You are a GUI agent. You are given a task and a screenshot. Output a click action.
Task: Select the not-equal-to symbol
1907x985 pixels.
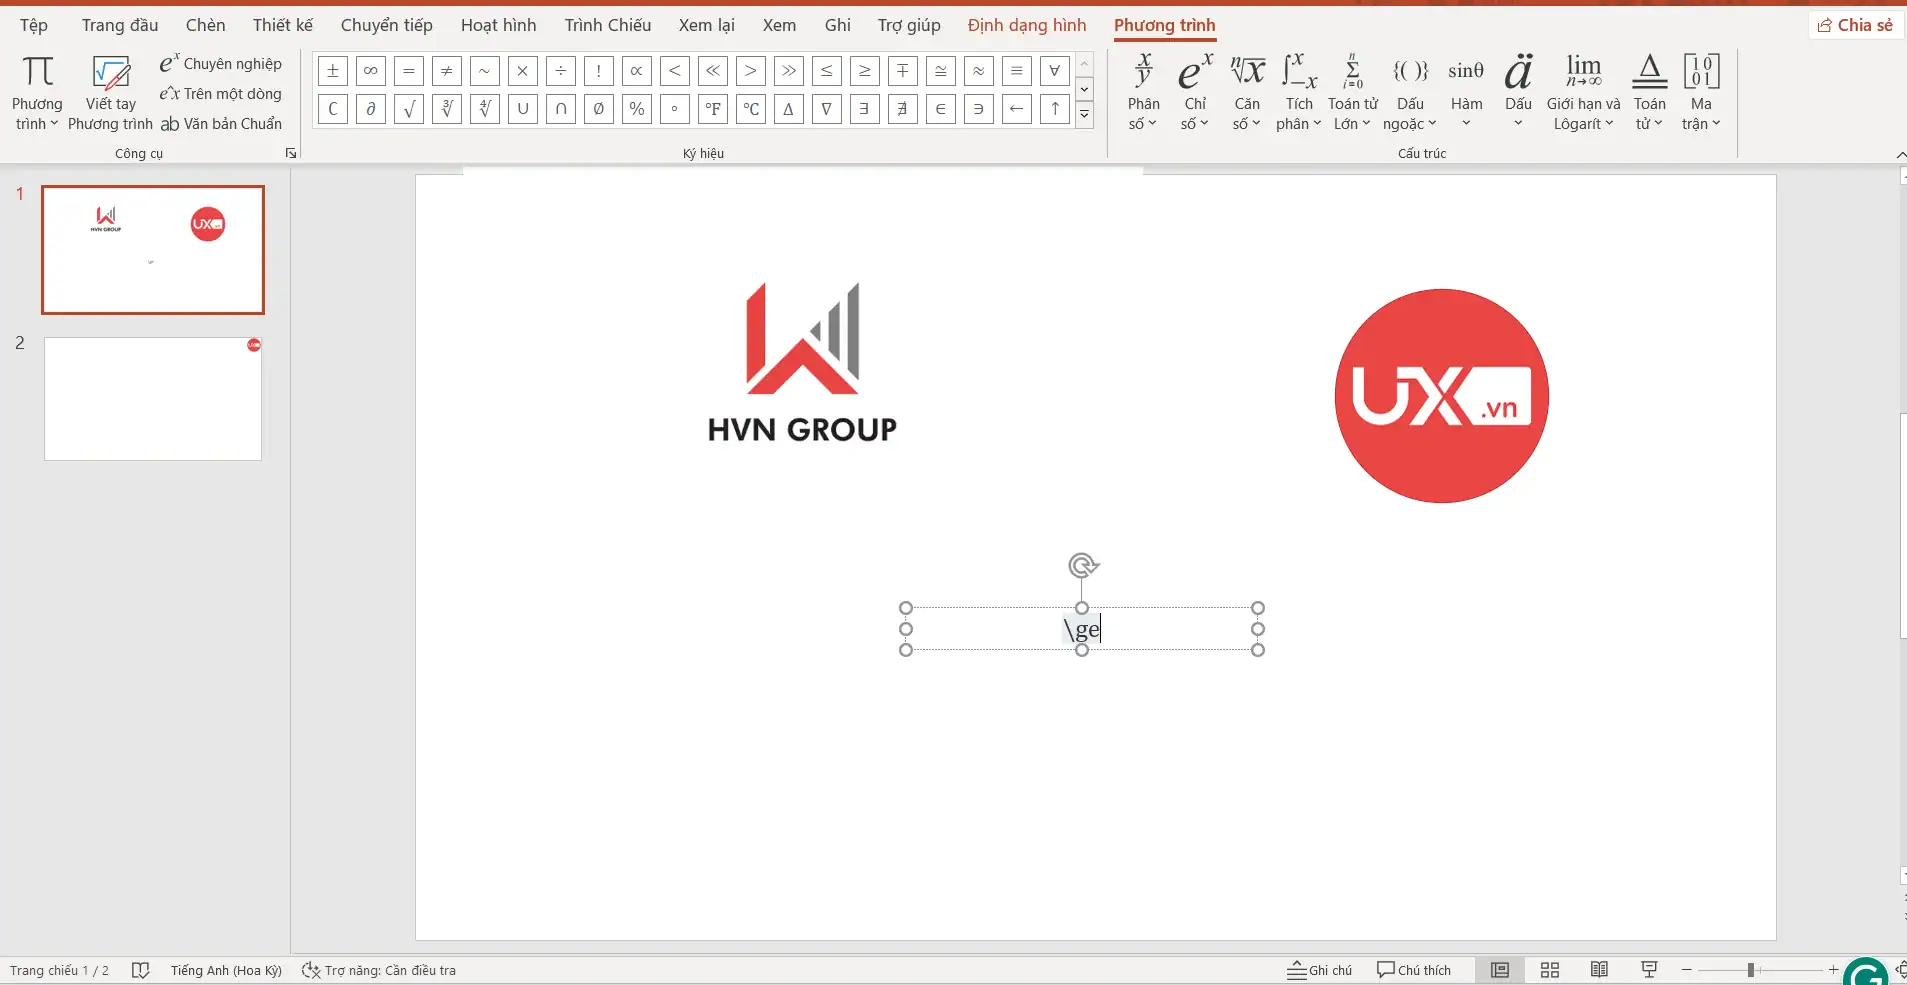[447, 71]
